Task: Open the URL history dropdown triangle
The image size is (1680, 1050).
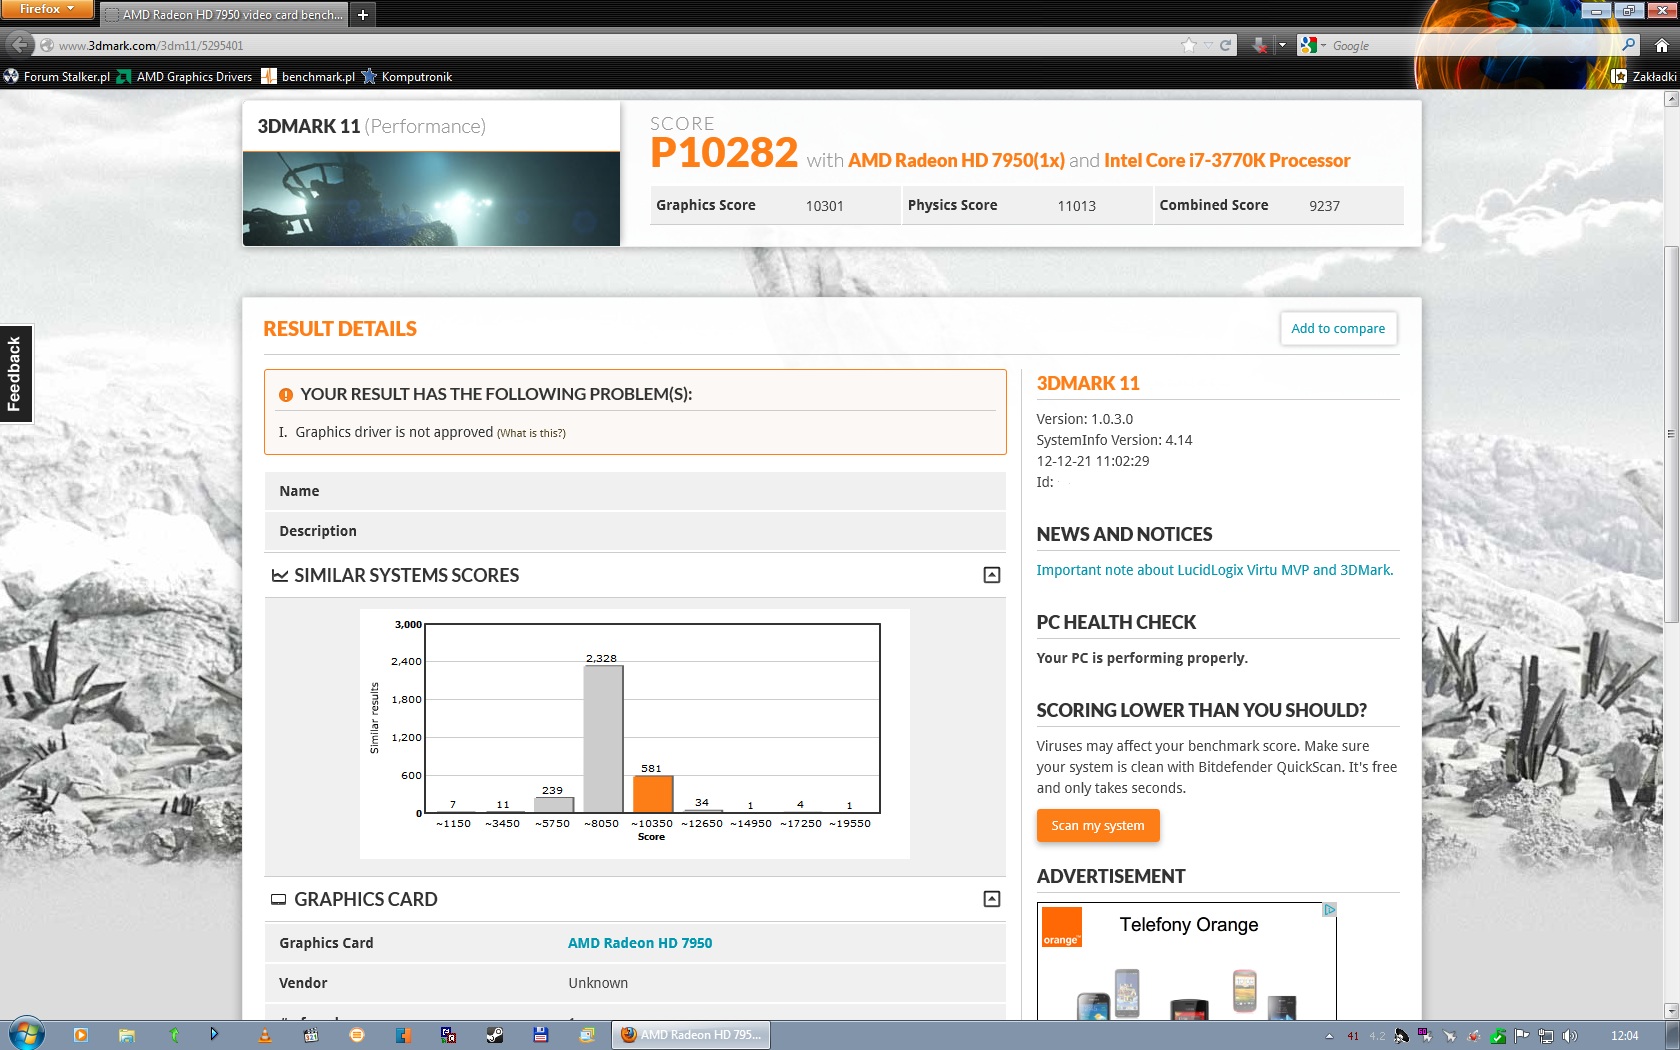Action: coord(1208,45)
